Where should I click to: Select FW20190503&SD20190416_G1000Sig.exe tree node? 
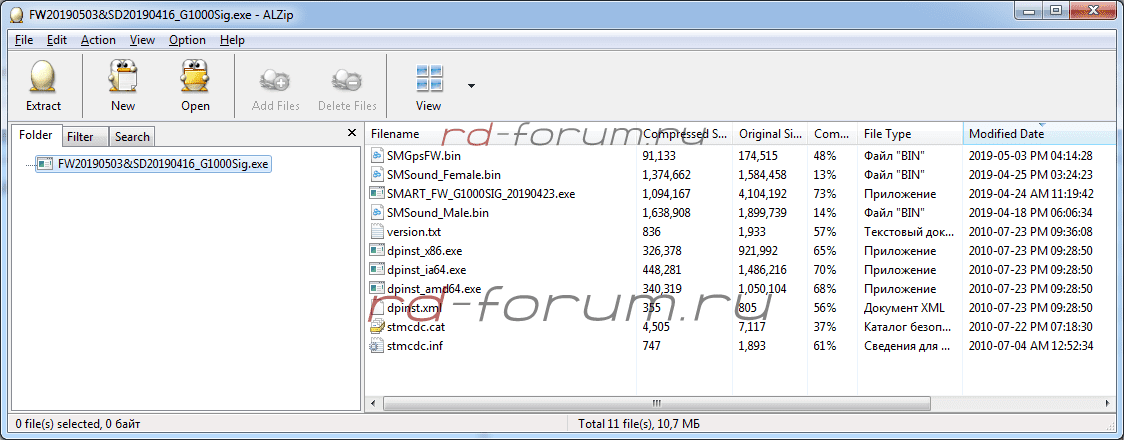(153, 164)
